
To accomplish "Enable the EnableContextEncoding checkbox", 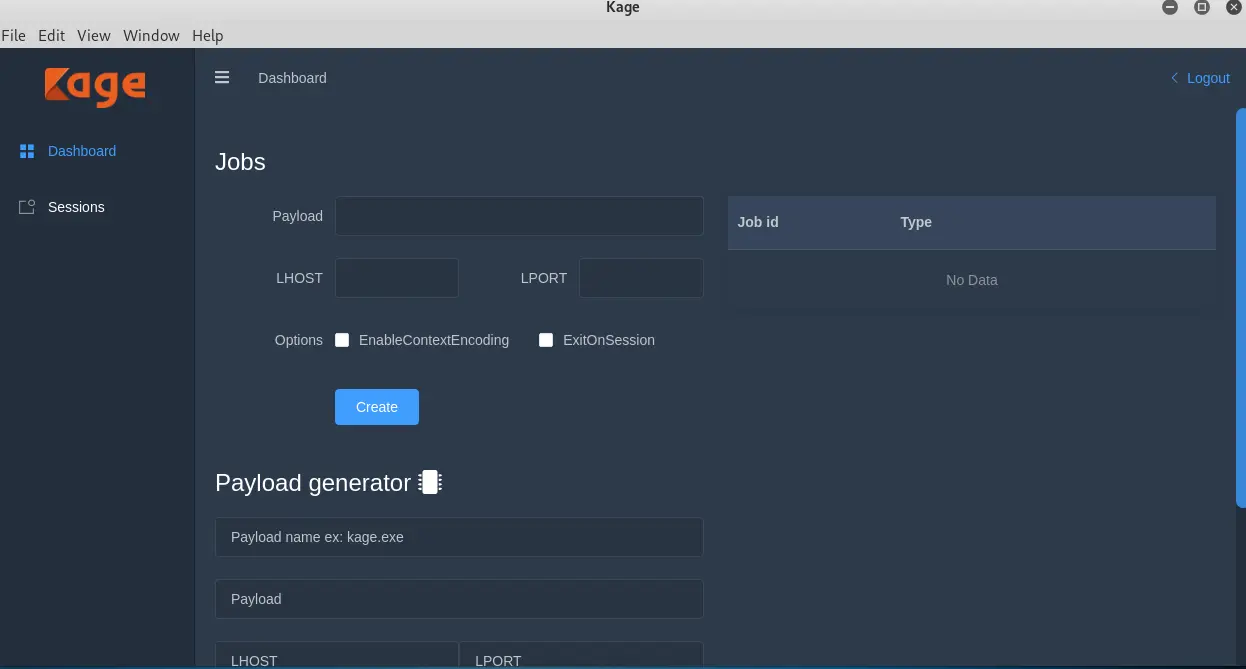I will coord(342,340).
